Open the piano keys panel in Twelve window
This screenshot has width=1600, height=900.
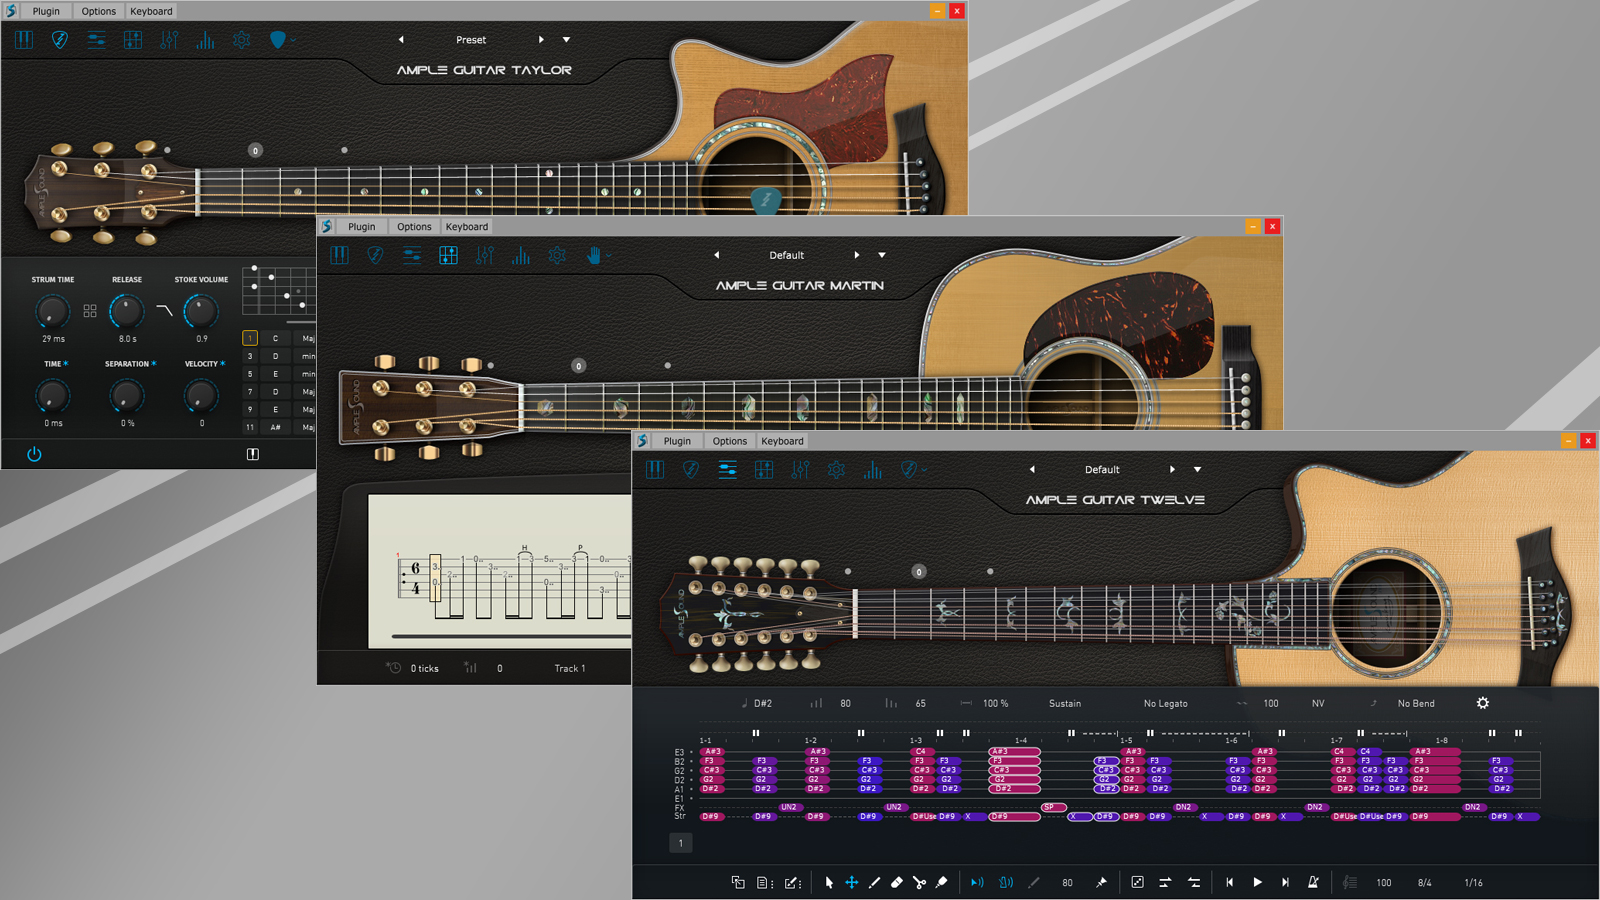point(655,470)
